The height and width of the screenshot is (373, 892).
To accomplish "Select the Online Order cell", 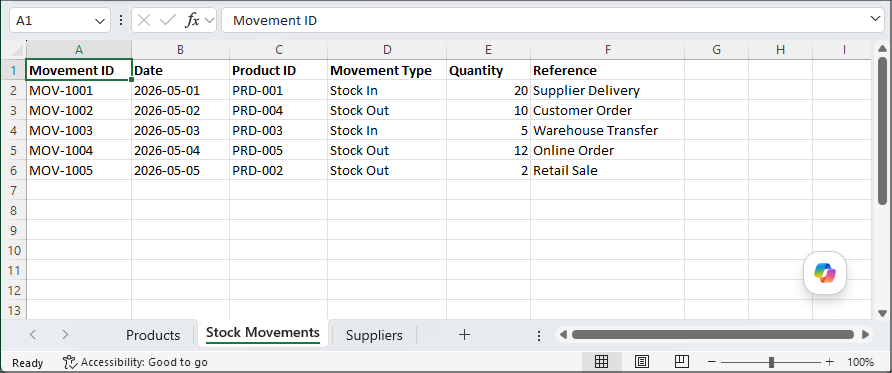I will click(x=608, y=151).
